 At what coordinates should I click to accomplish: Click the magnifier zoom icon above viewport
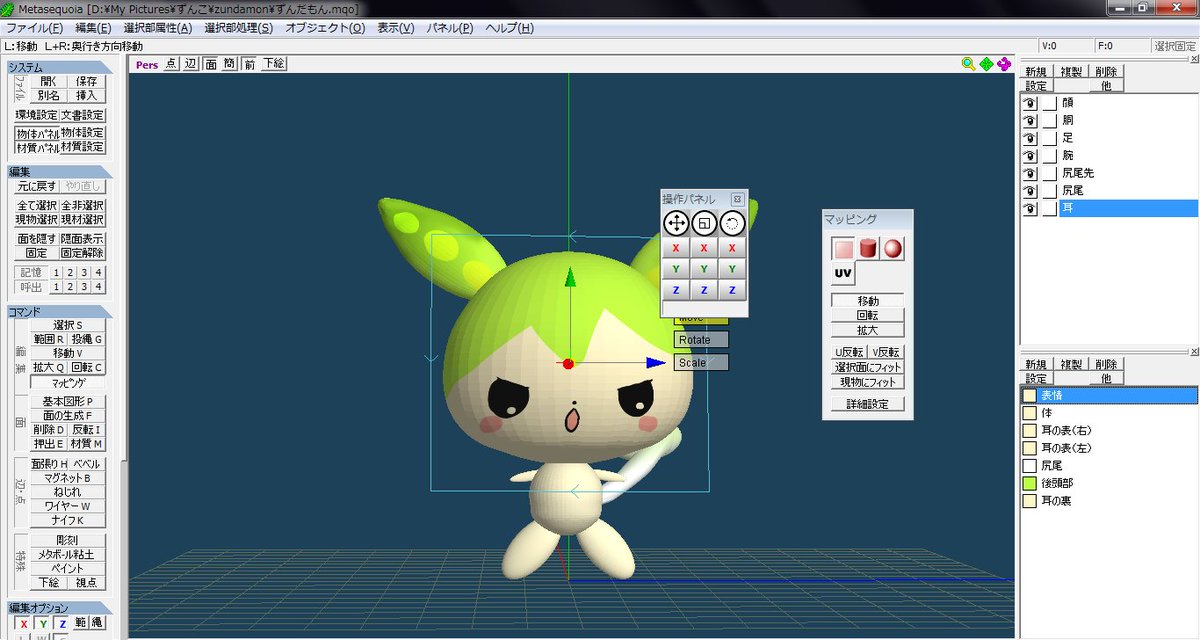coord(968,64)
